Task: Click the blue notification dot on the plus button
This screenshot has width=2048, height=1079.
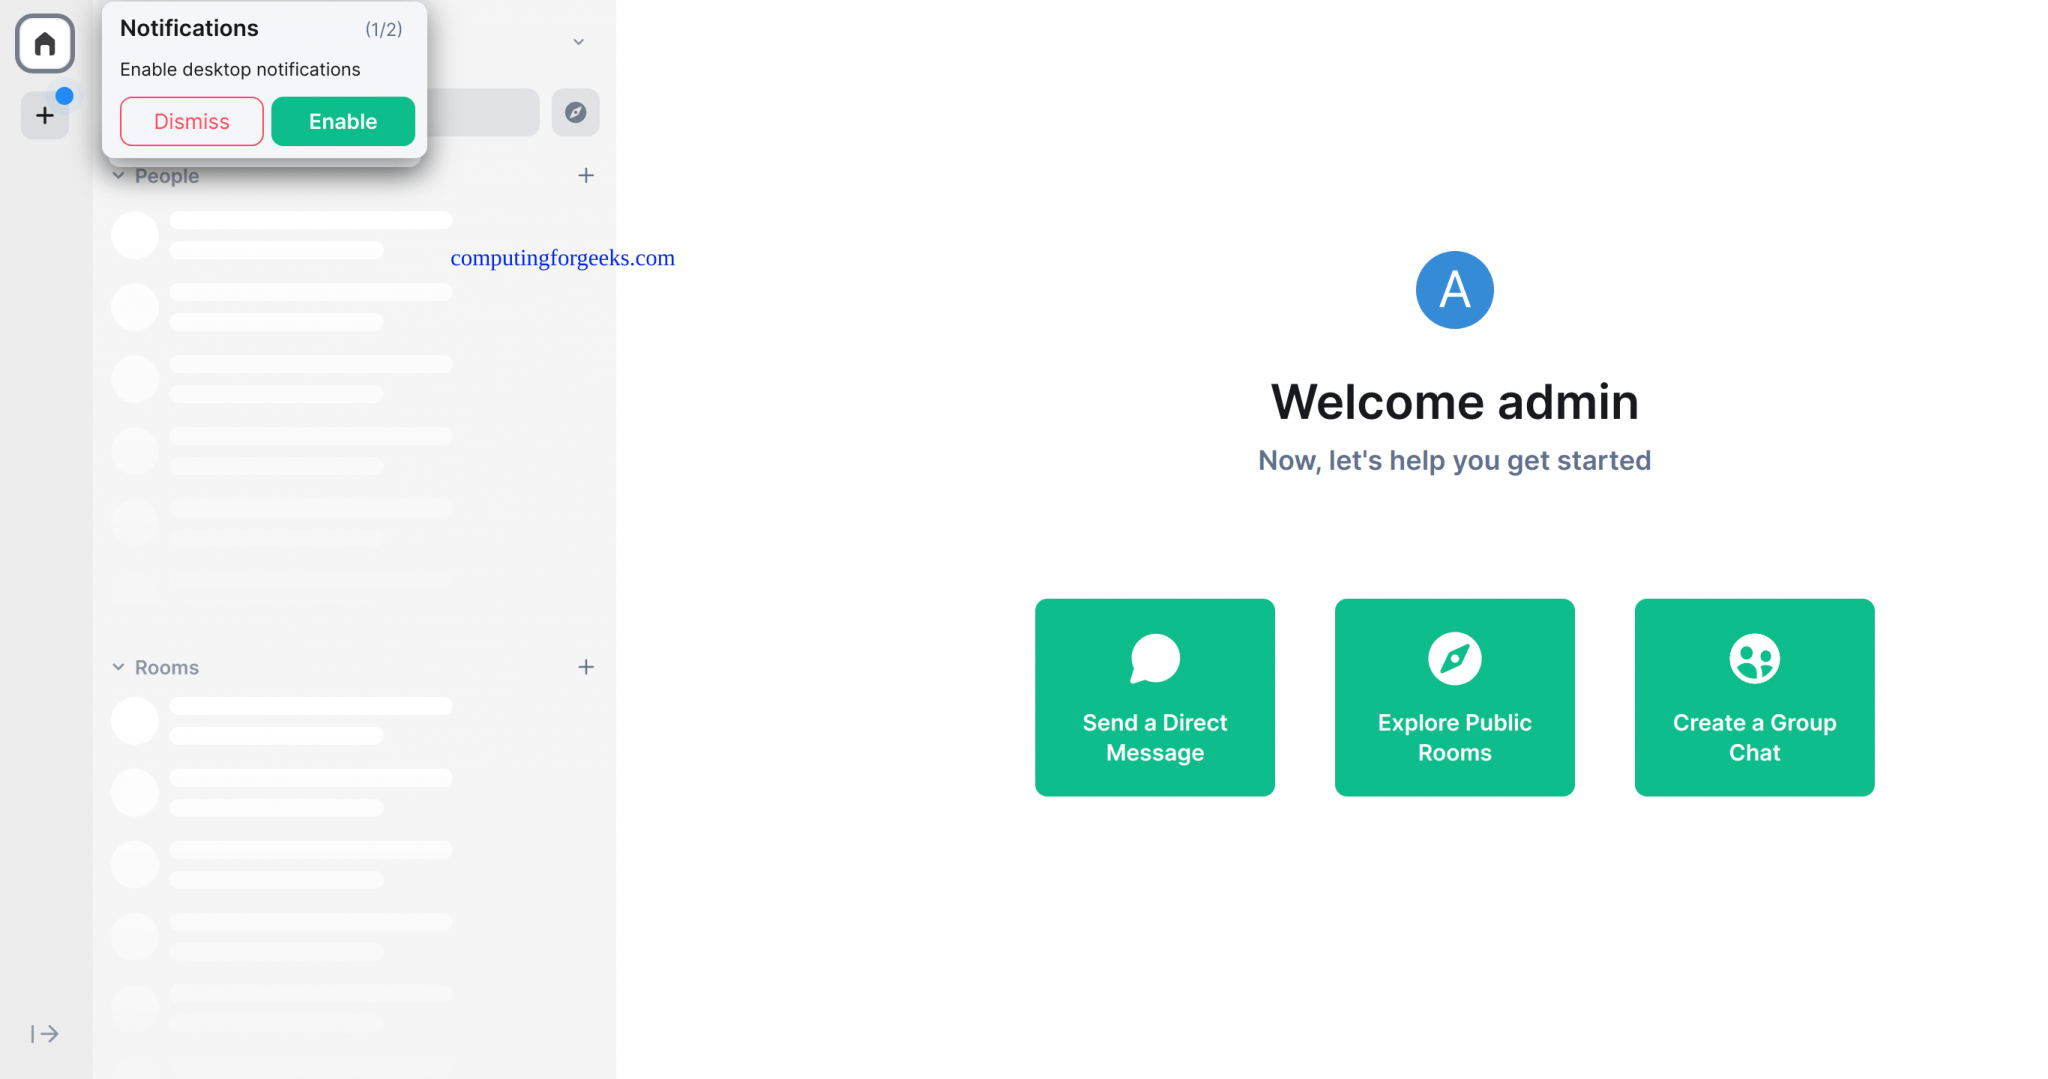Action: tap(65, 95)
